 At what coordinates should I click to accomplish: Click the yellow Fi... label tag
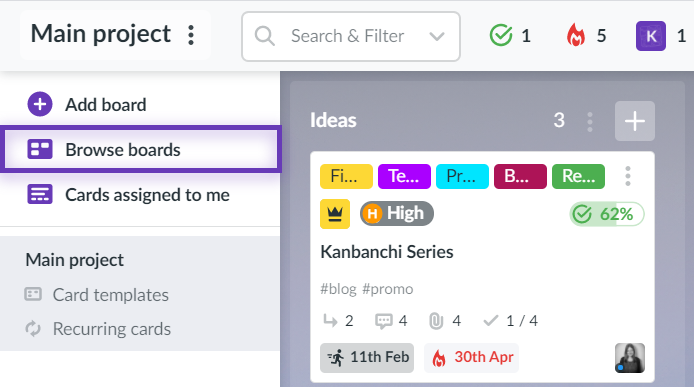click(x=346, y=176)
